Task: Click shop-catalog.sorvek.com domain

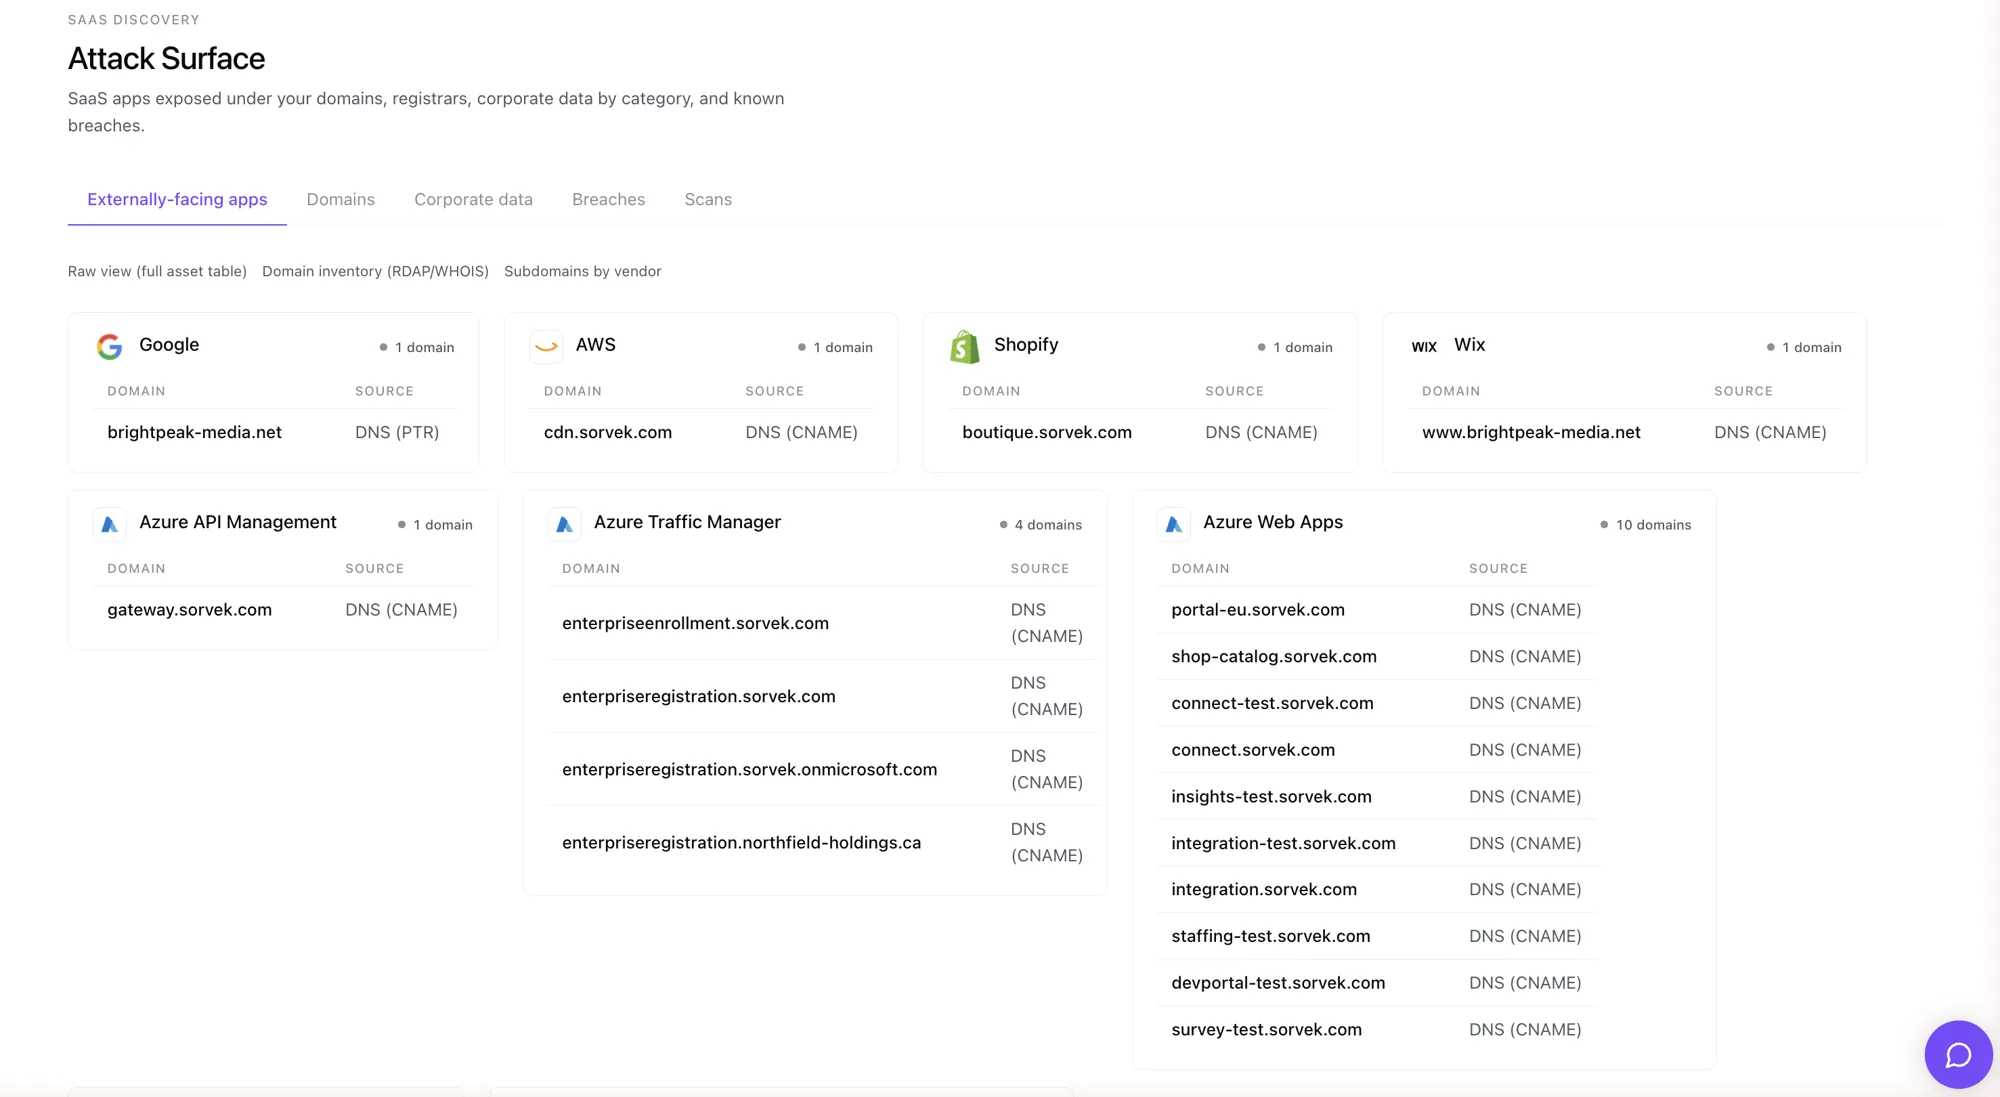Action: click(1274, 656)
